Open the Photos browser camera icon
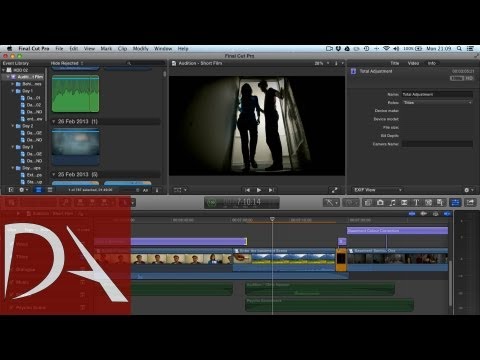The height and width of the screenshot is (360, 480). (x=380, y=202)
